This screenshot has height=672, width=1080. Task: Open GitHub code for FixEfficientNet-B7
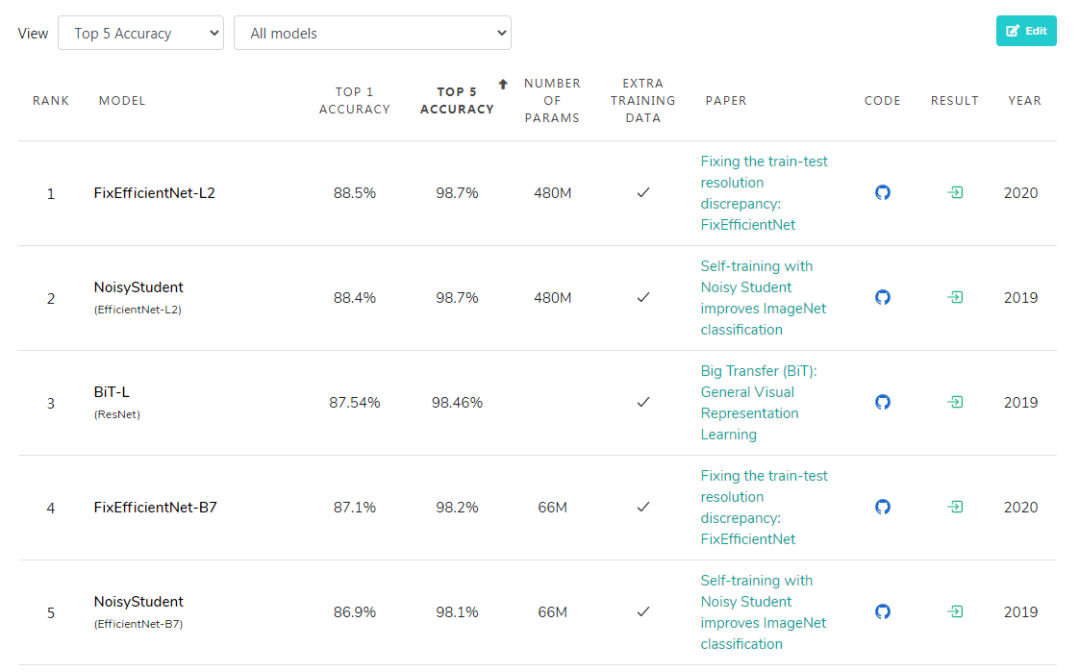tap(882, 507)
